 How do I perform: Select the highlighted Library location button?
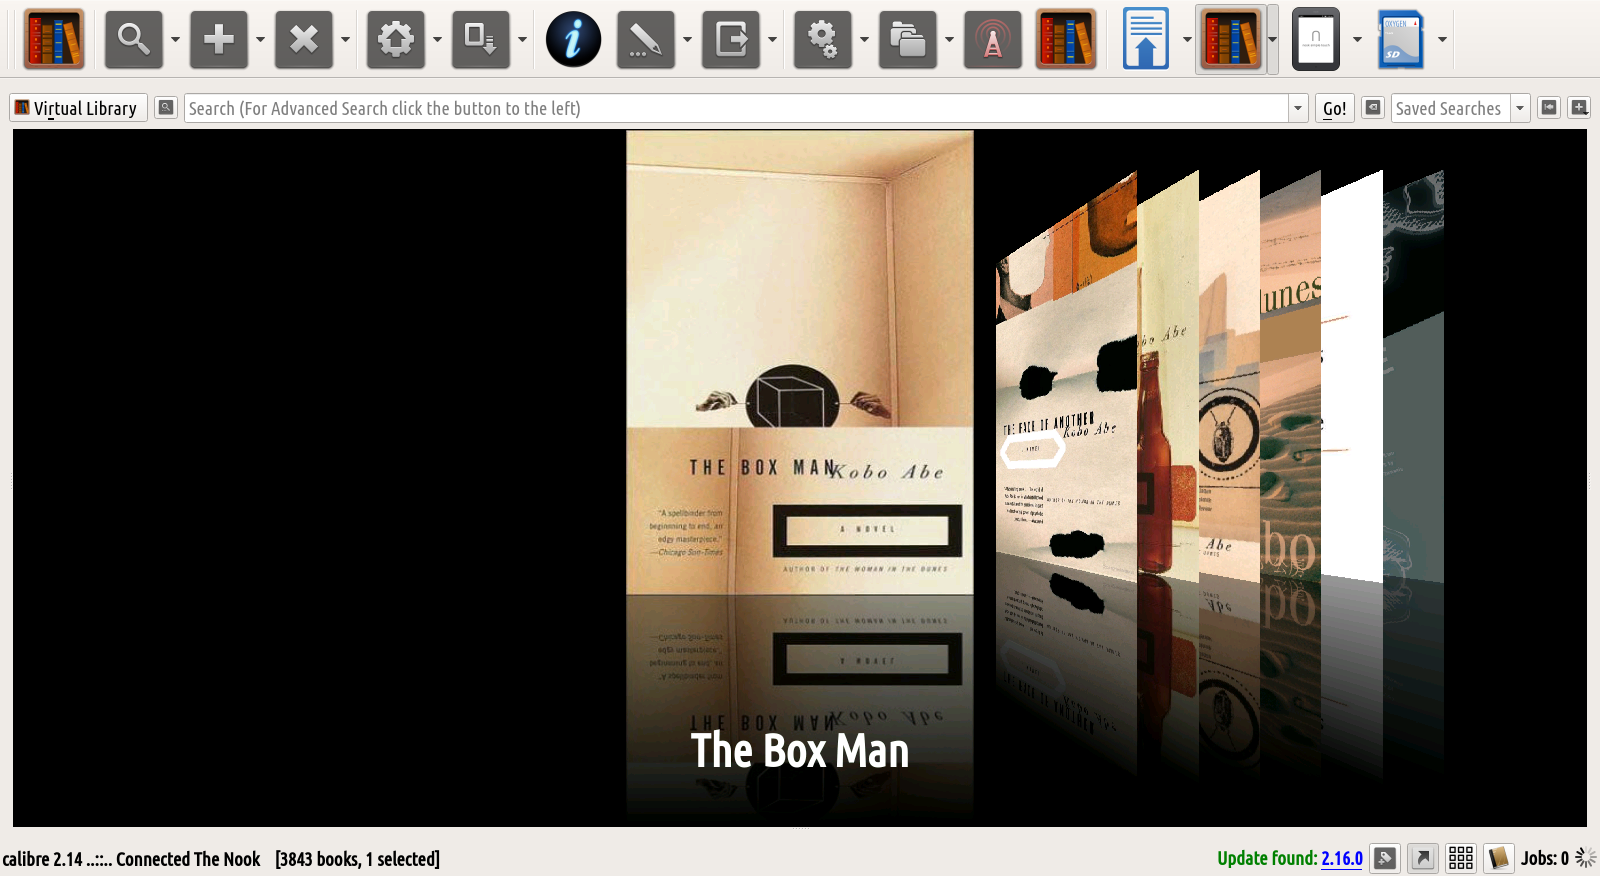tap(1231, 40)
